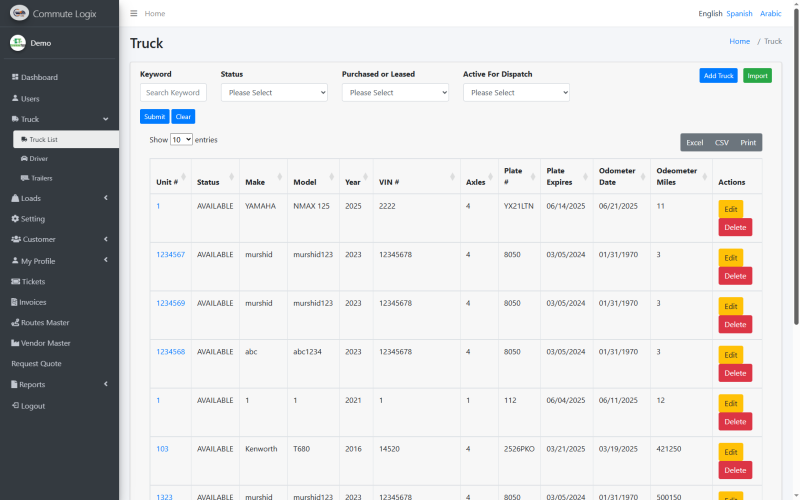Expand the Reports submenu chevron
Screen dimensions: 800x500
(106, 384)
